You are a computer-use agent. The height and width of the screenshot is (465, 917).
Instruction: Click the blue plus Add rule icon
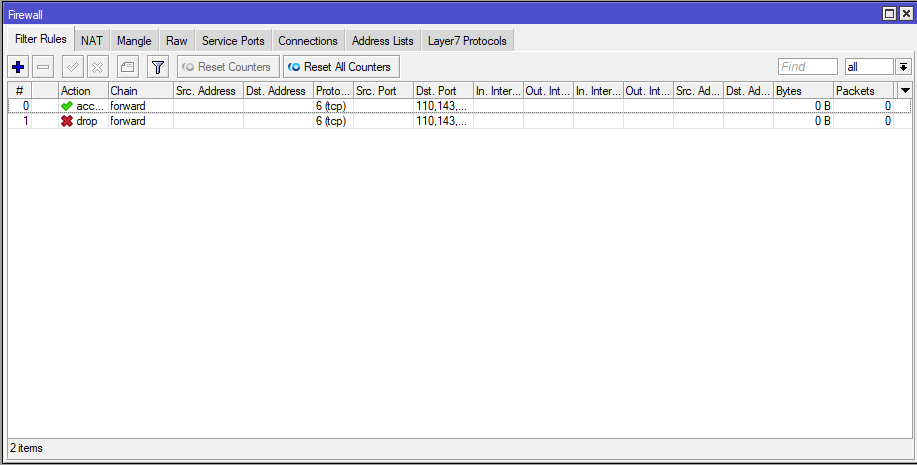click(18, 67)
